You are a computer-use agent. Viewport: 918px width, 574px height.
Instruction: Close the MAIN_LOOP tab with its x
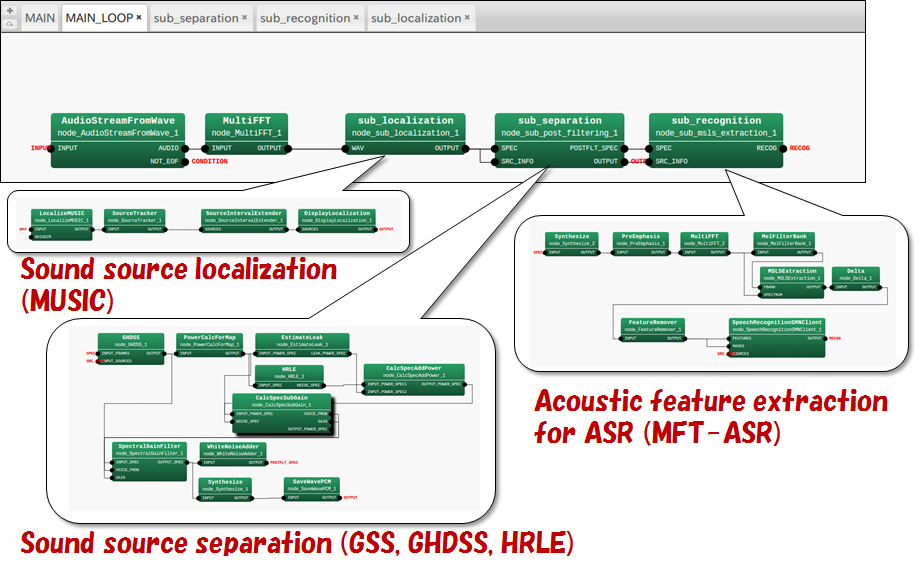139,18
